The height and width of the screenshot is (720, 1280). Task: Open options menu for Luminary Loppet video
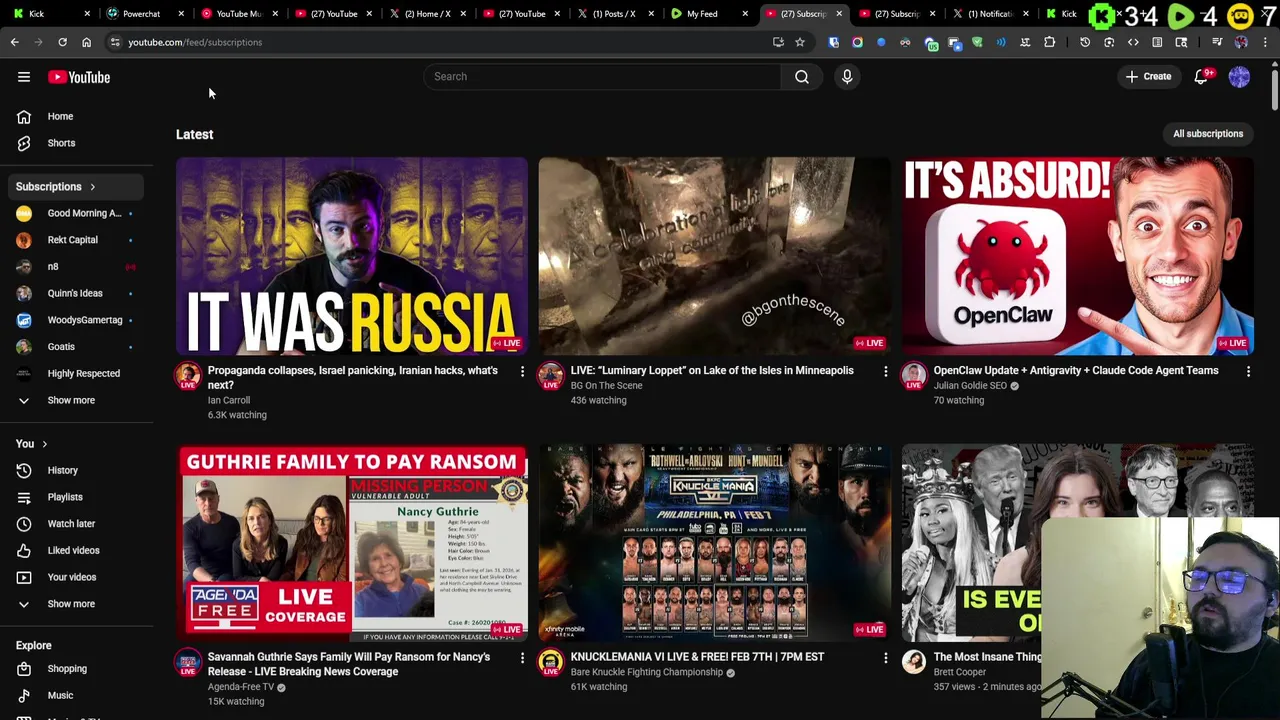pos(885,372)
